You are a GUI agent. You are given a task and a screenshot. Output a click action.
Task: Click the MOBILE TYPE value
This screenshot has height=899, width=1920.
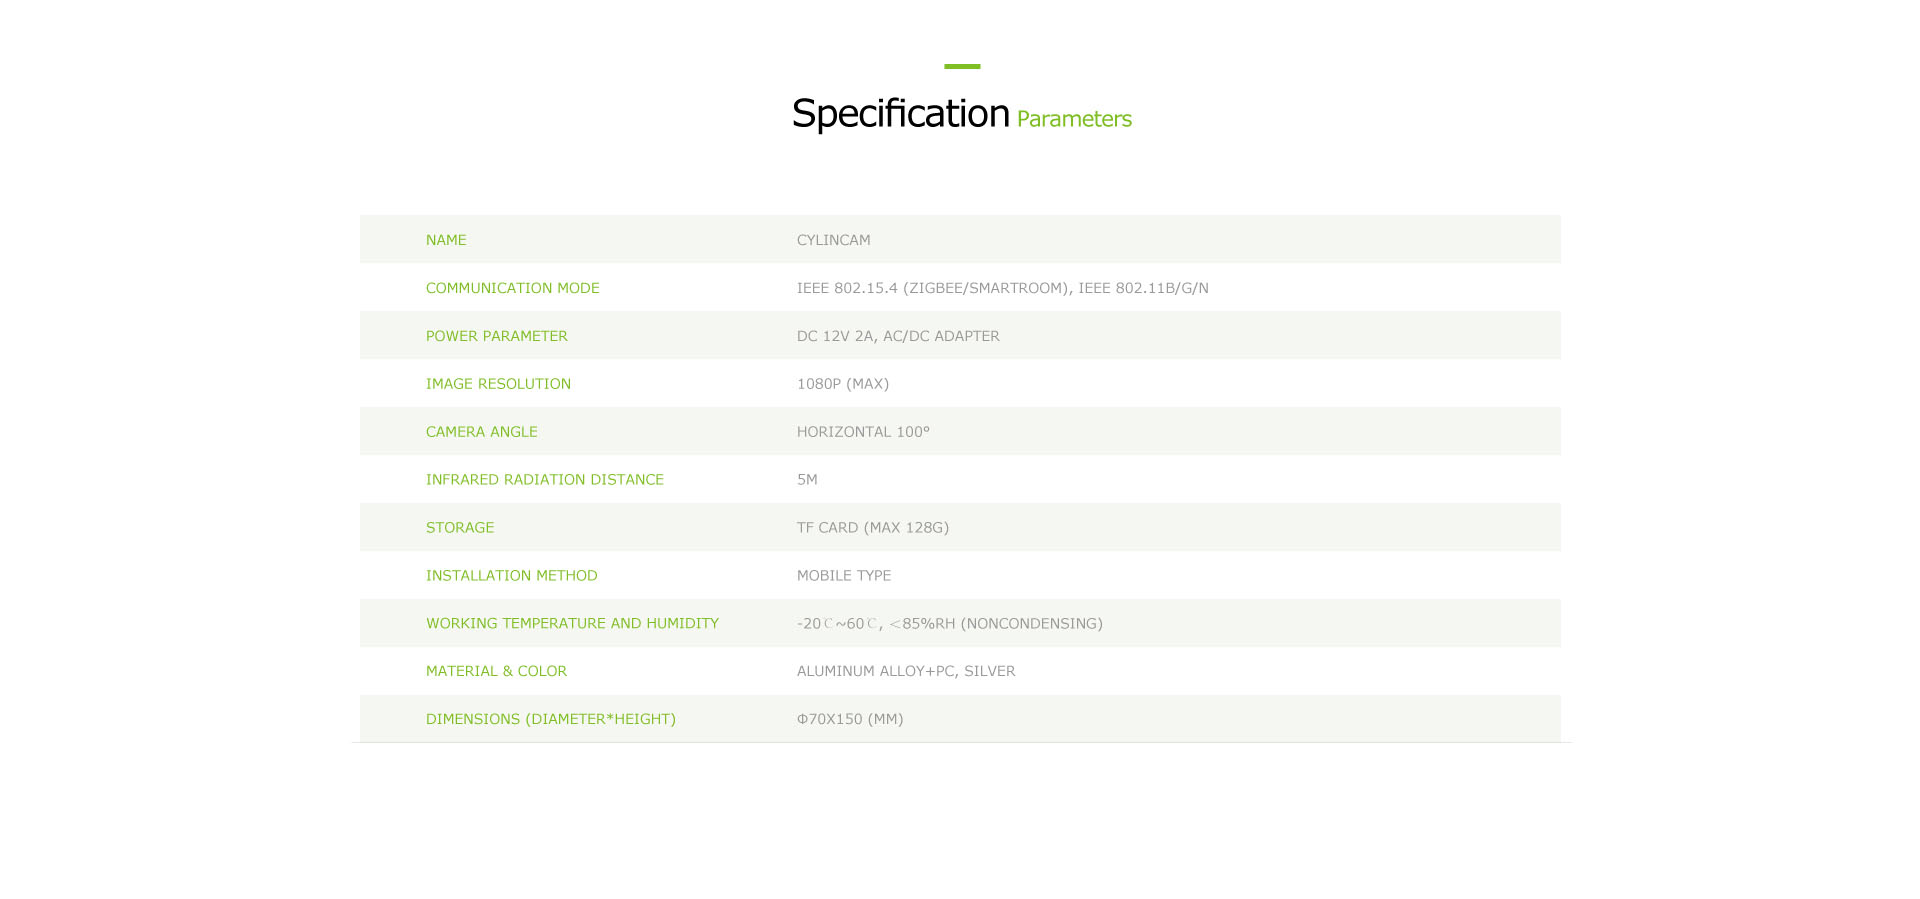(x=843, y=576)
